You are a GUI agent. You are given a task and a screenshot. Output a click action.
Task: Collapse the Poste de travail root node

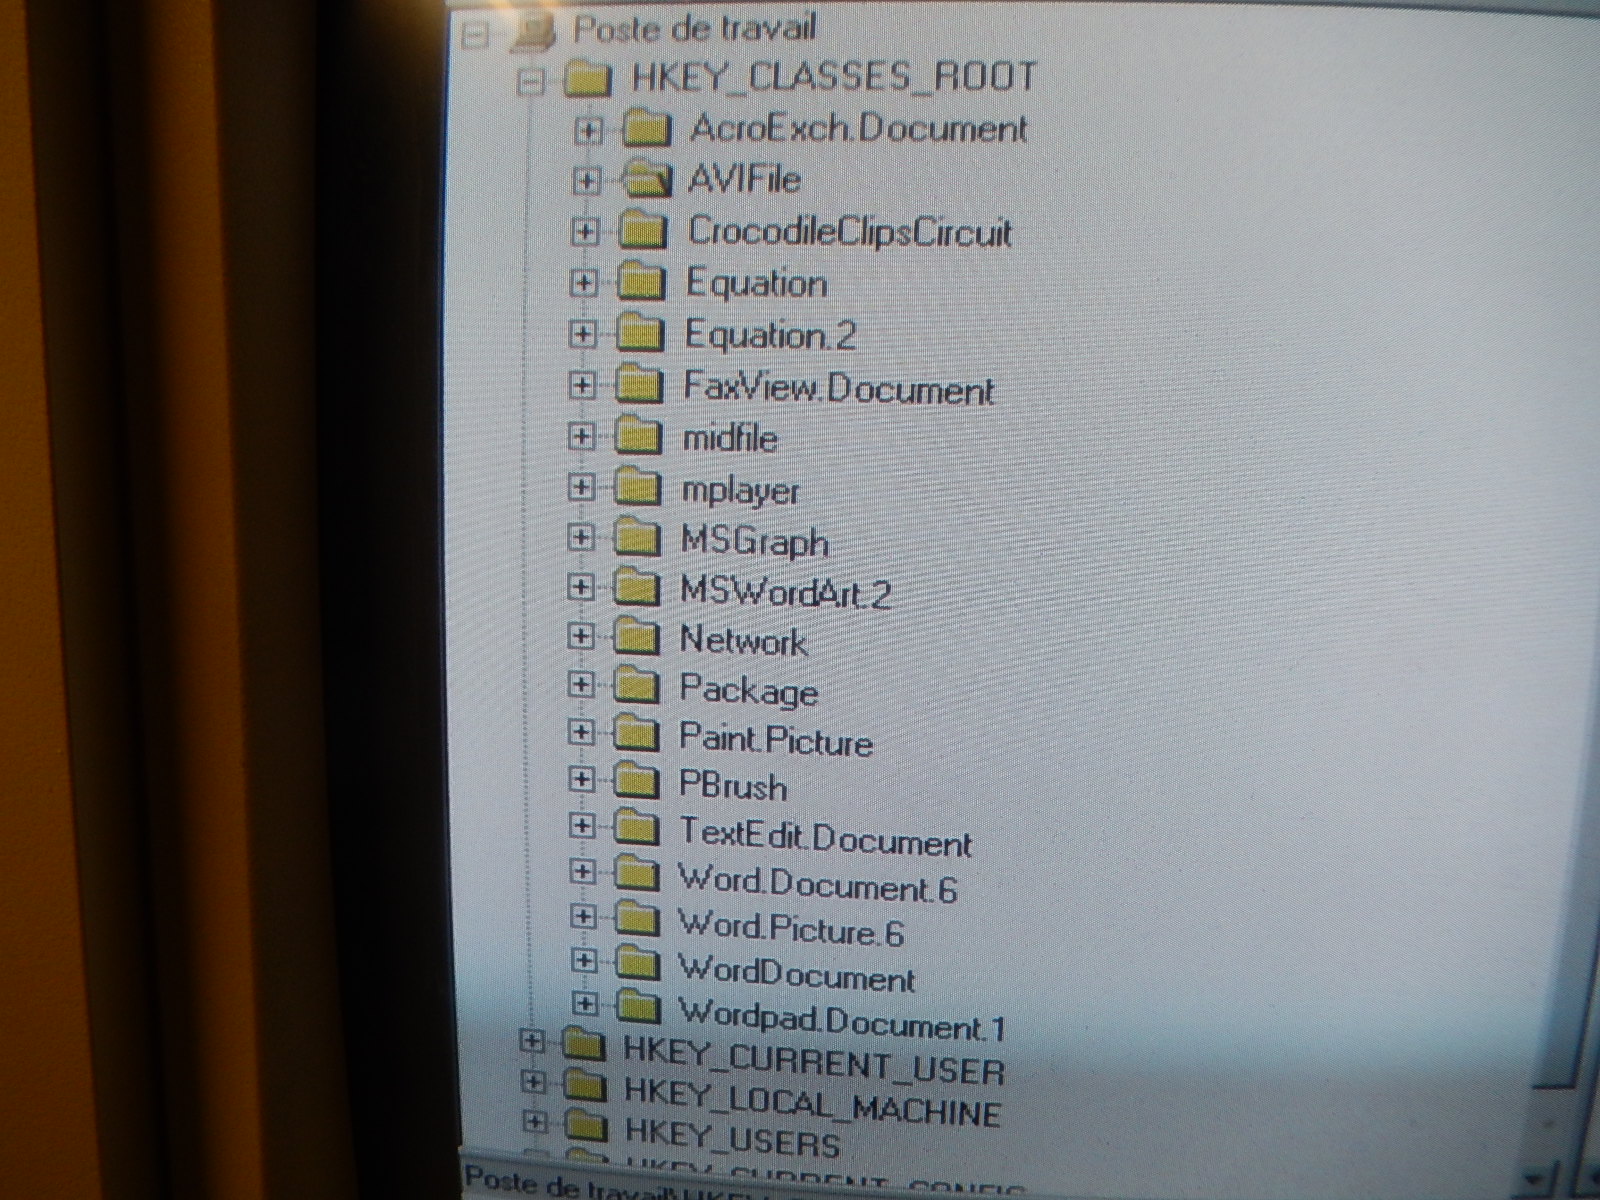[x=477, y=35]
